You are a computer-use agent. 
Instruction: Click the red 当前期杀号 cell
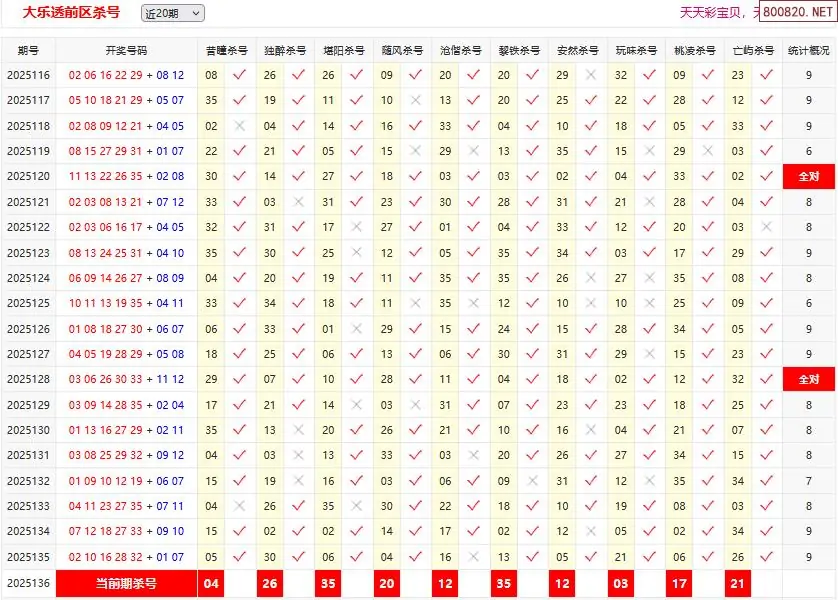click(126, 584)
